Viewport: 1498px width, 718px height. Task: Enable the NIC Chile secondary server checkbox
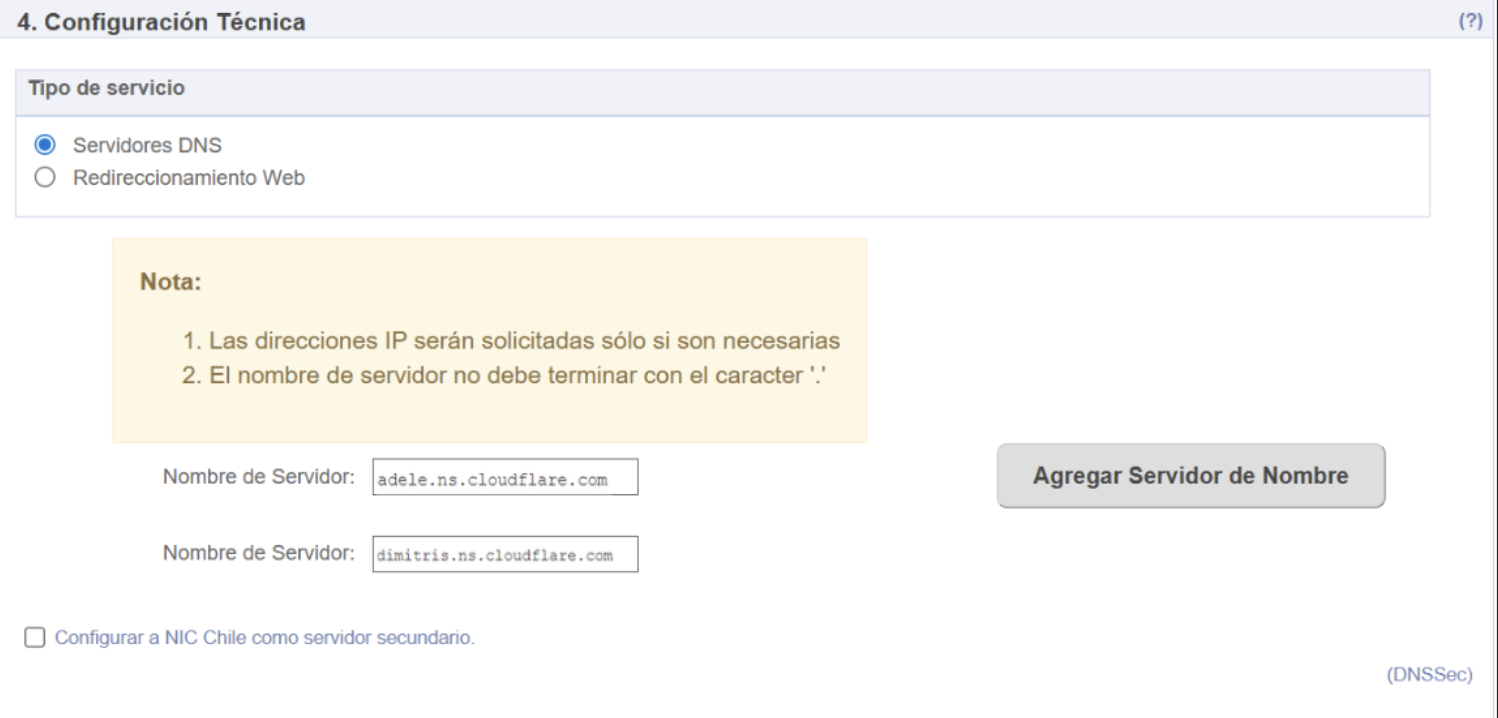(35, 638)
